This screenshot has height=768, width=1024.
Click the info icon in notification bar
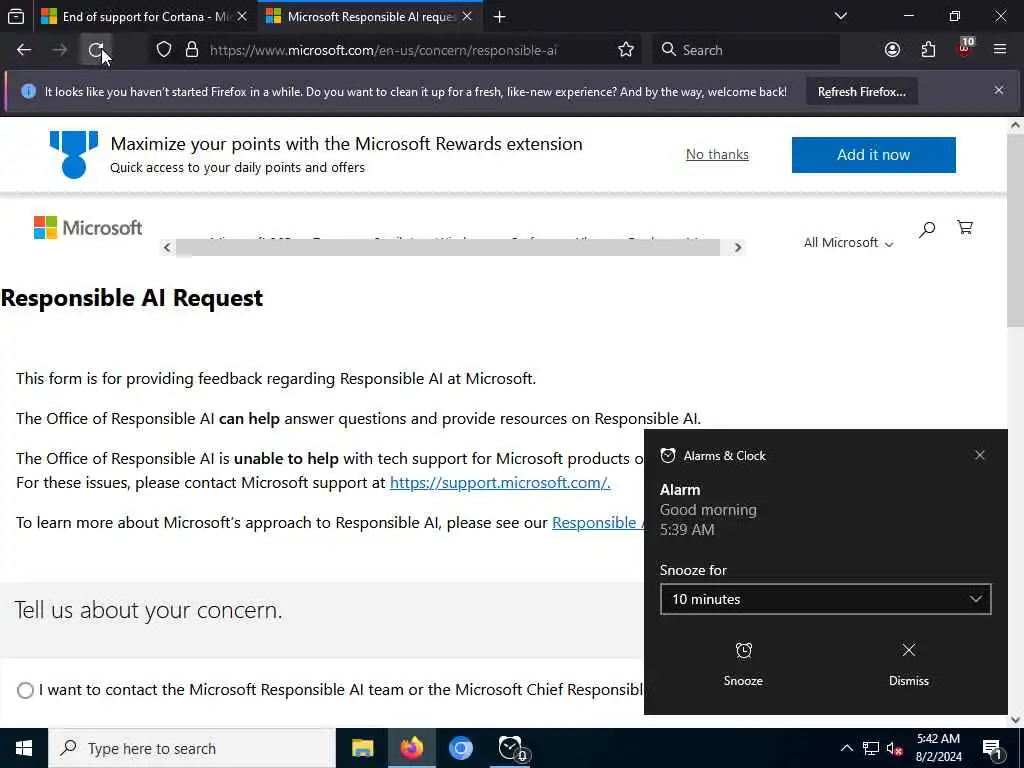click(x=28, y=91)
